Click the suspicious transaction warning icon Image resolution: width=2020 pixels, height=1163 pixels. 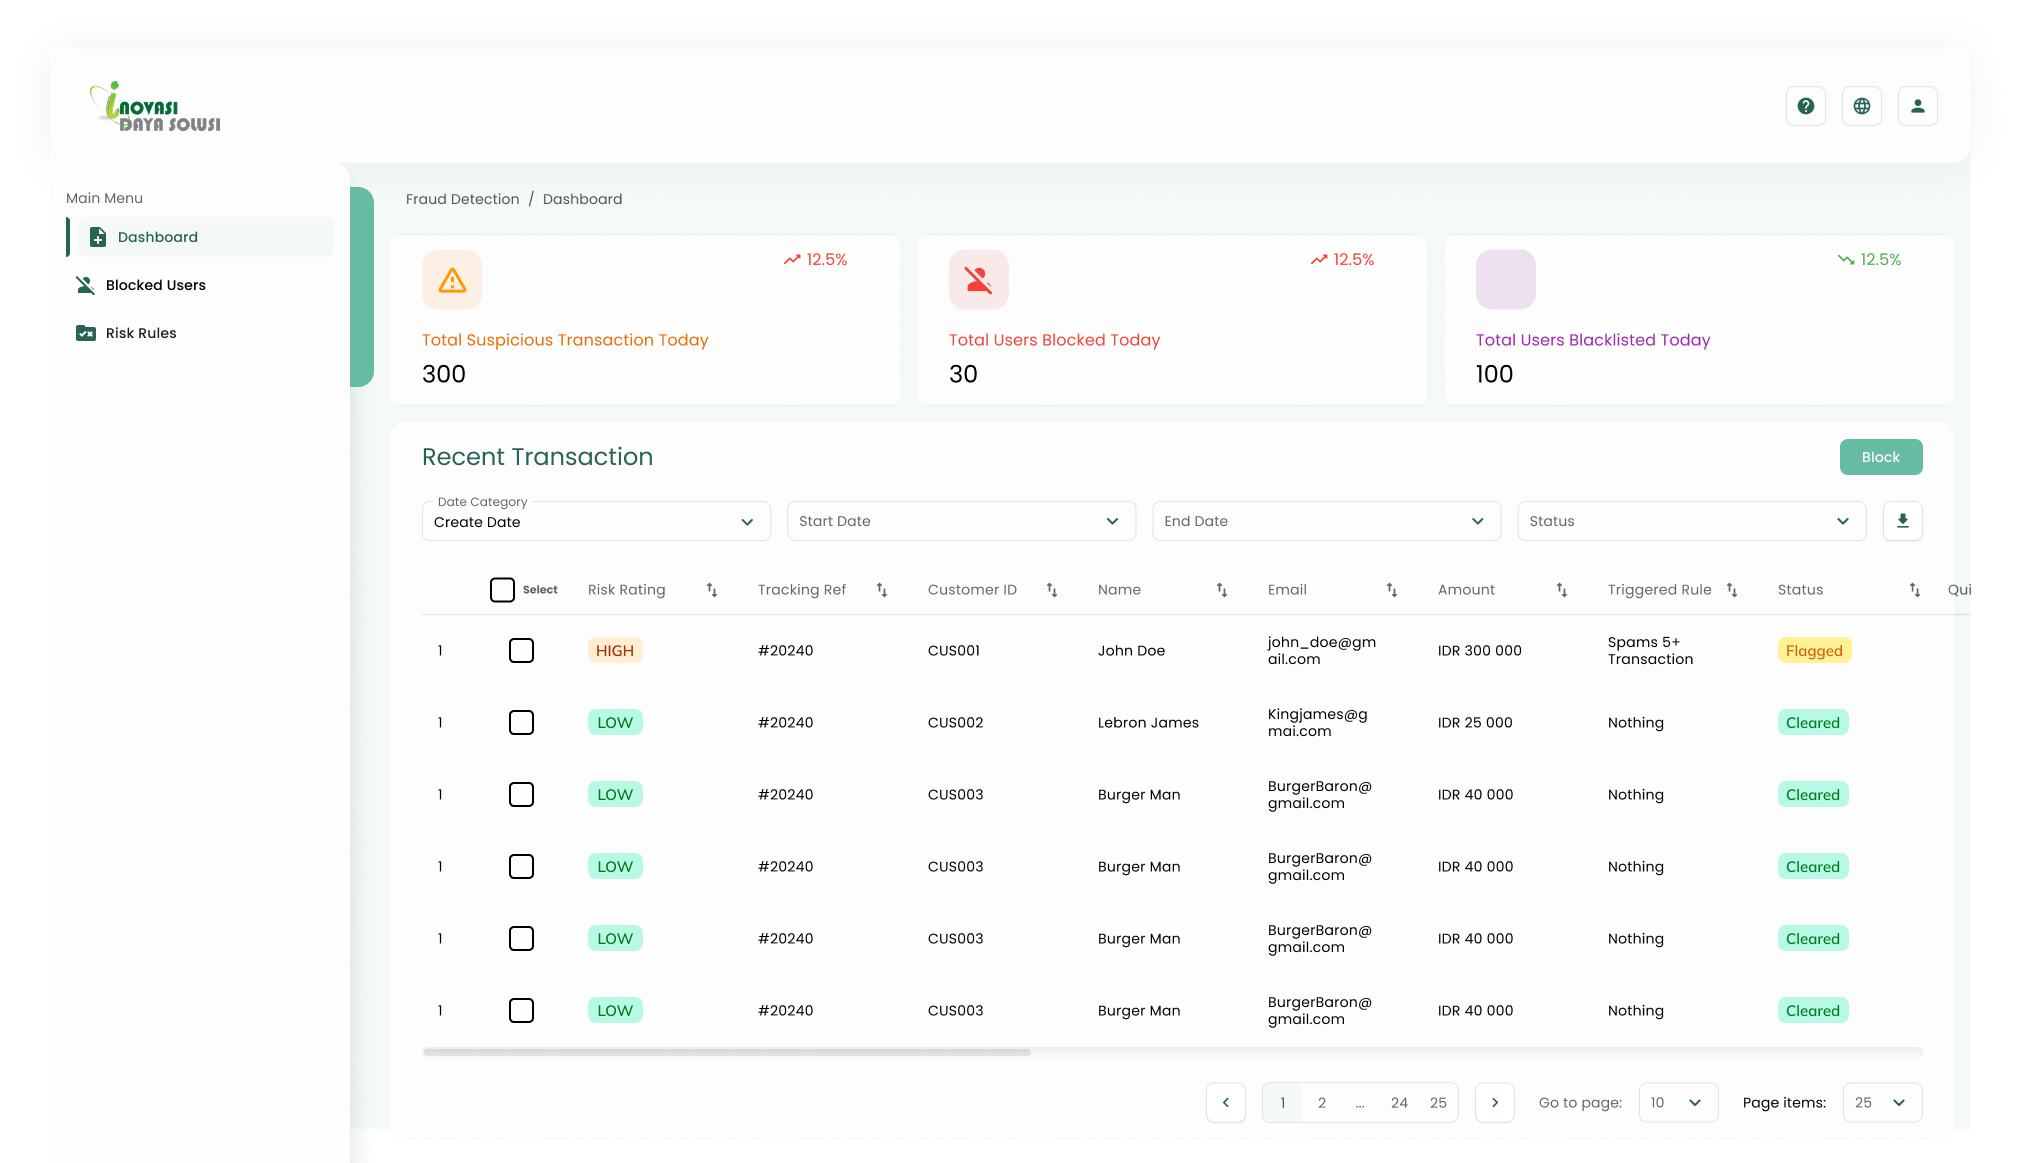coord(451,279)
